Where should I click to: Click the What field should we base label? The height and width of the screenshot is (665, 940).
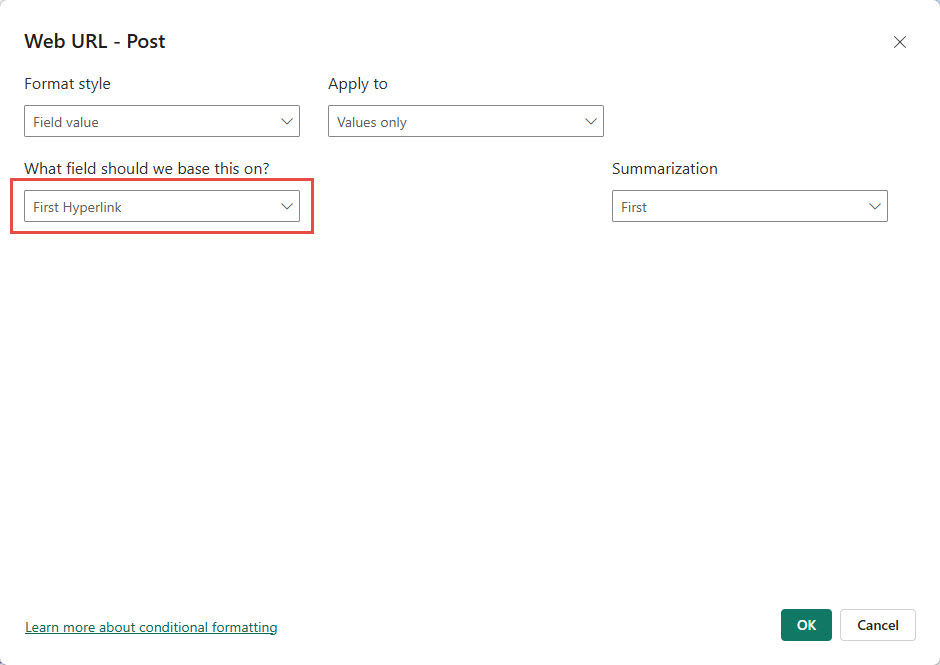(146, 169)
